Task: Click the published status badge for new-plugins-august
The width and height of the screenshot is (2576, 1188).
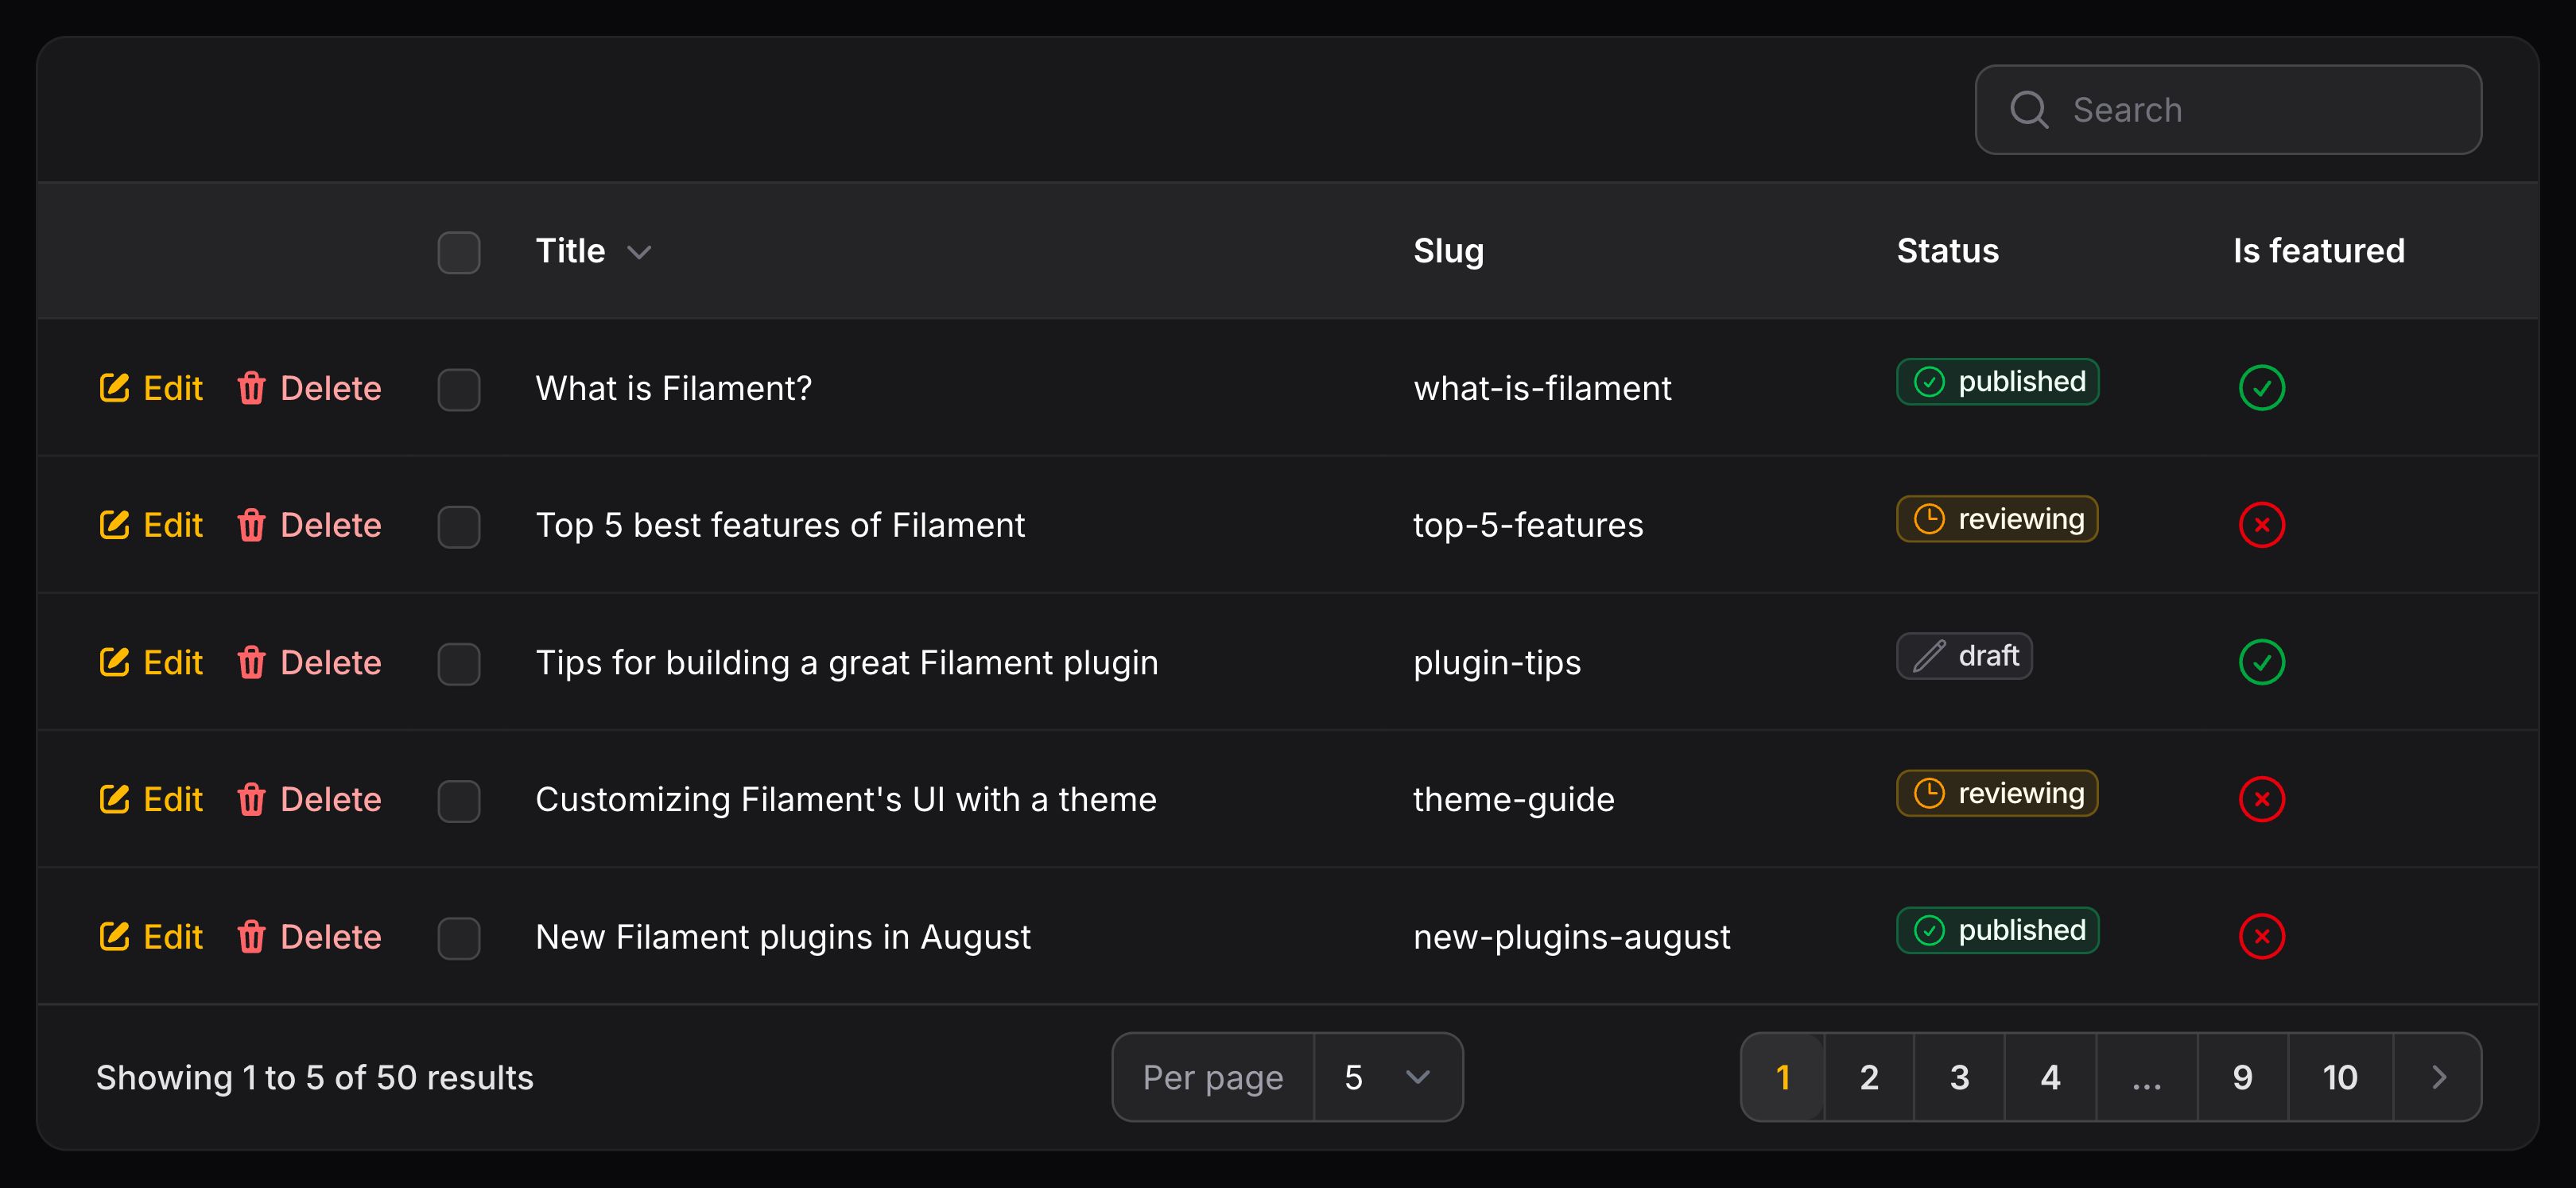Action: pyautogui.click(x=1997, y=930)
